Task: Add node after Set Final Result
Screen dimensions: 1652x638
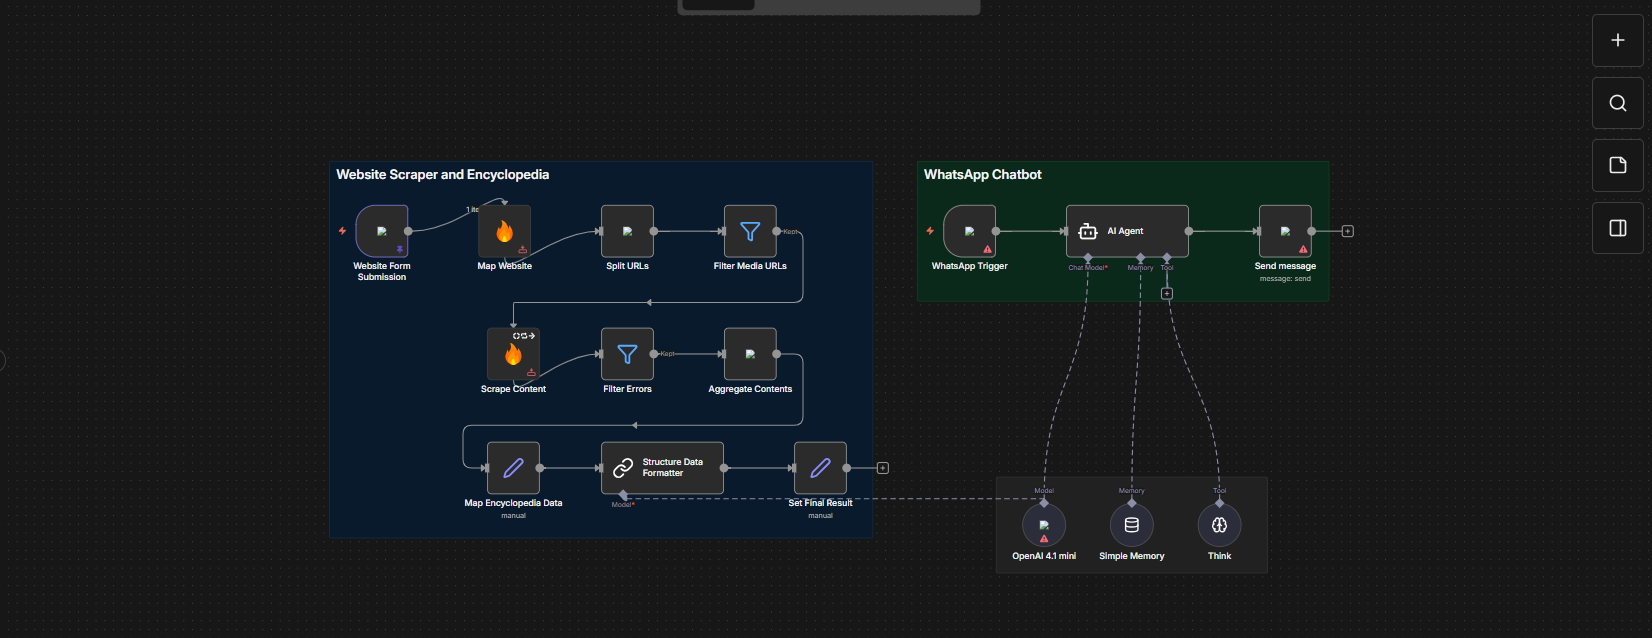Action: [883, 468]
